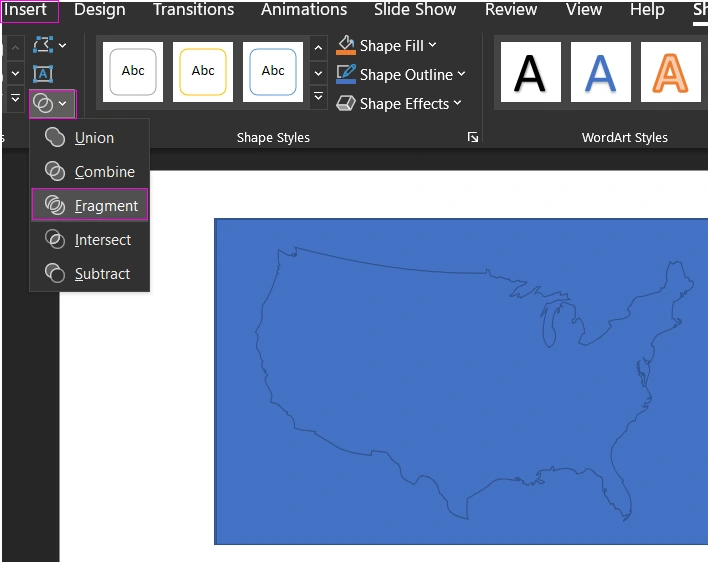Image resolution: width=708 pixels, height=562 pixels.
Task: Expand the left shapes gallery More arrow
Action: point(15,98)
